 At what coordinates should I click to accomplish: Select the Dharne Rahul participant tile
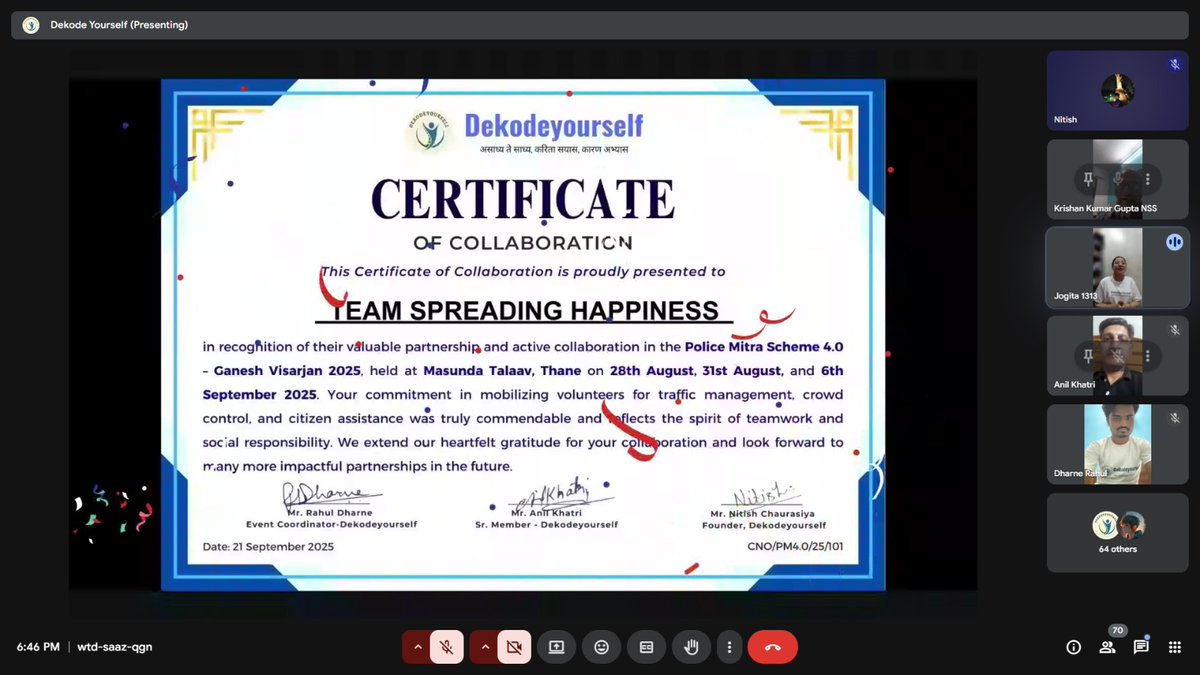(1117, 443)
